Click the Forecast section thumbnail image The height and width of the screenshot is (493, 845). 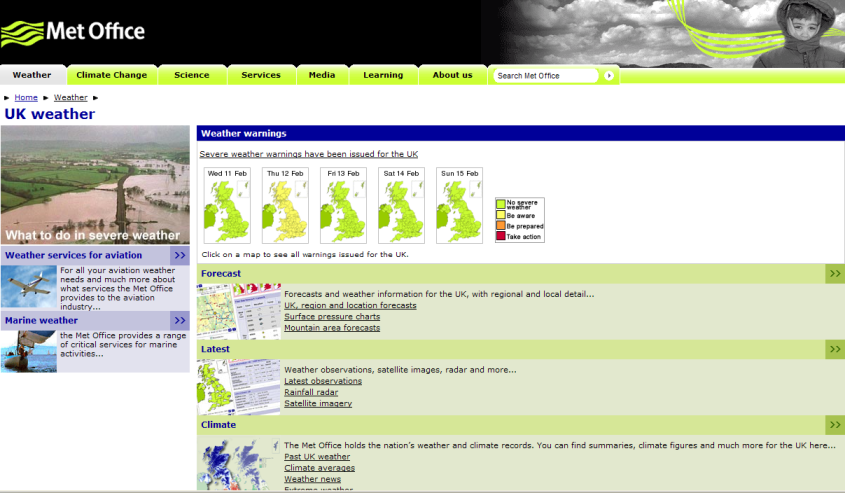[x=239, y=311]
